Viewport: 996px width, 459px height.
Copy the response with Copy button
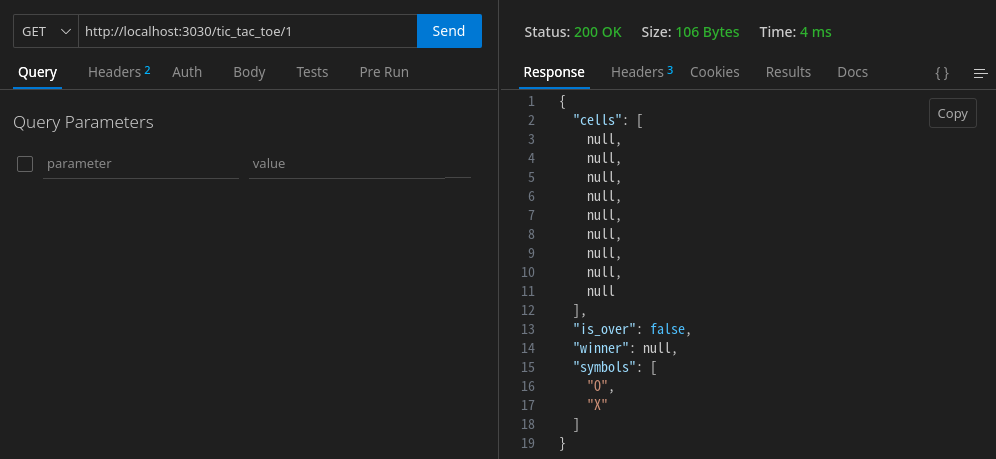pos(952,113)
